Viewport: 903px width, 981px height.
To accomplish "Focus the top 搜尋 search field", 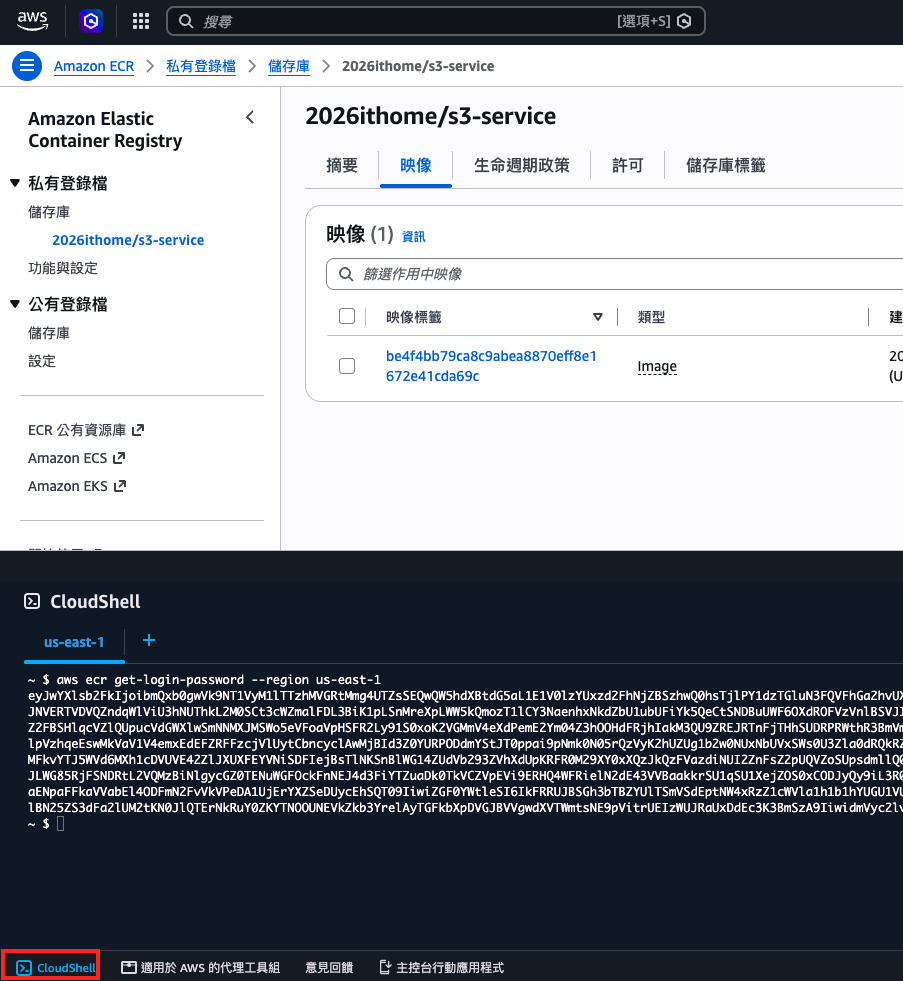I will tap(436, 21).
